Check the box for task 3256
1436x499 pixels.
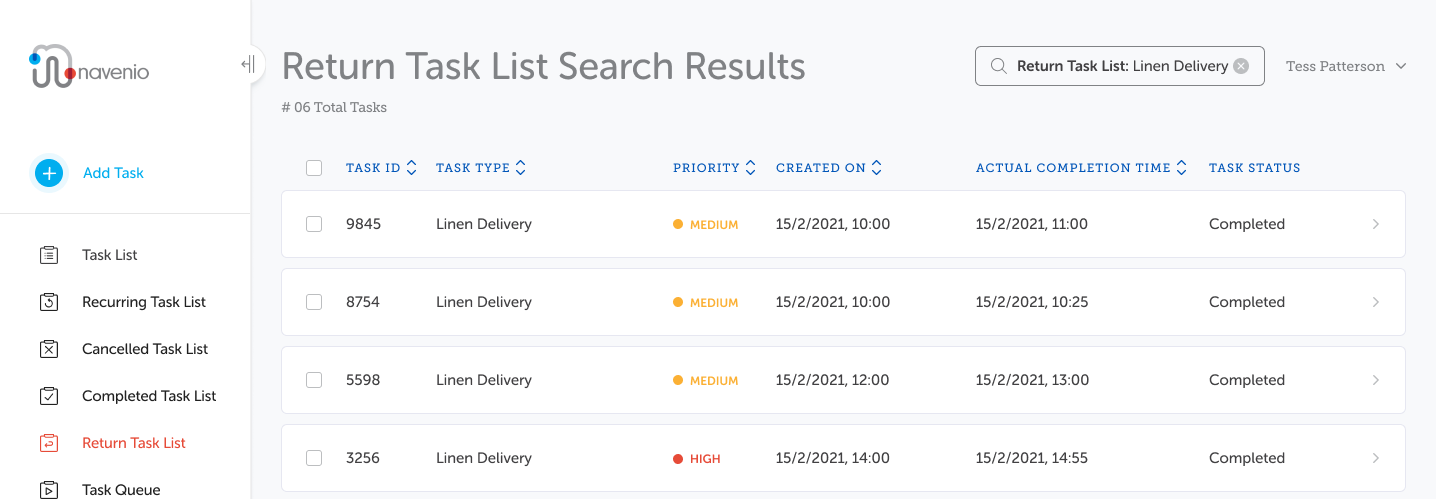pyautogui.click(x=314, y=458)
